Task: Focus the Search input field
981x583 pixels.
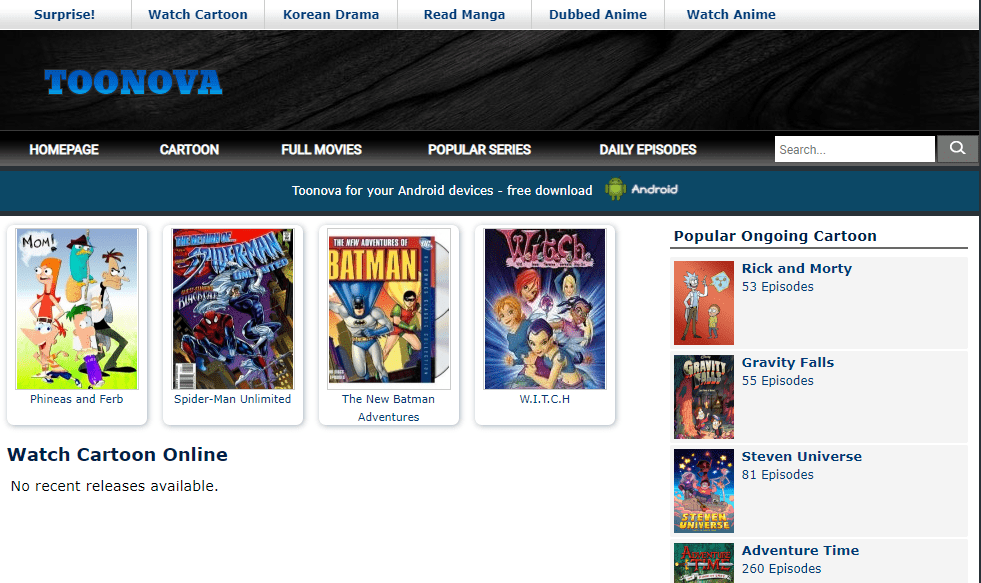Action: (x=855, y=149)
